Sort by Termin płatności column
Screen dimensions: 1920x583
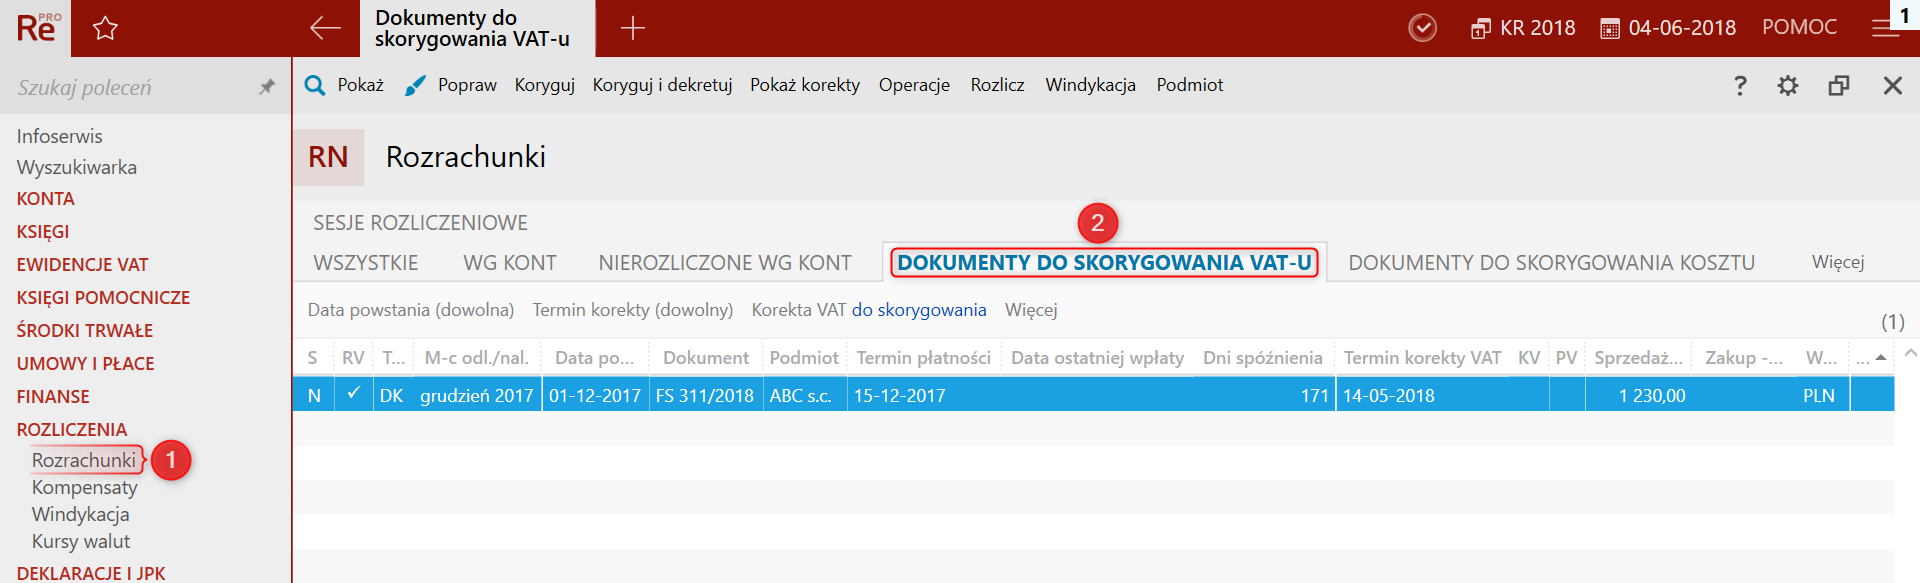[923, 357]
